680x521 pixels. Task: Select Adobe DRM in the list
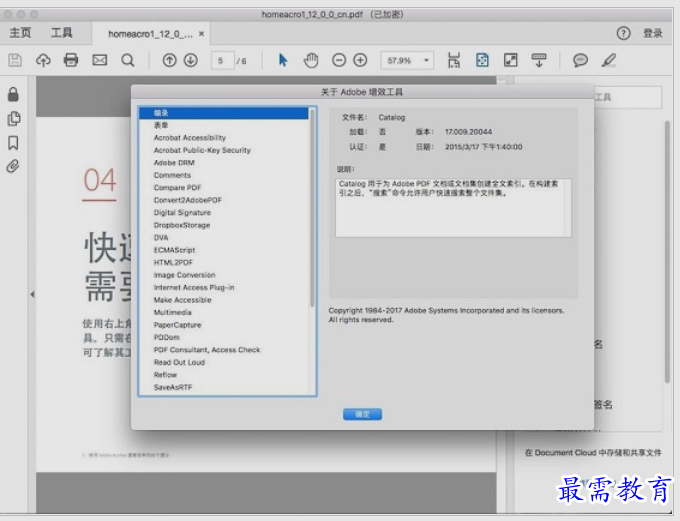coord(224,163)
